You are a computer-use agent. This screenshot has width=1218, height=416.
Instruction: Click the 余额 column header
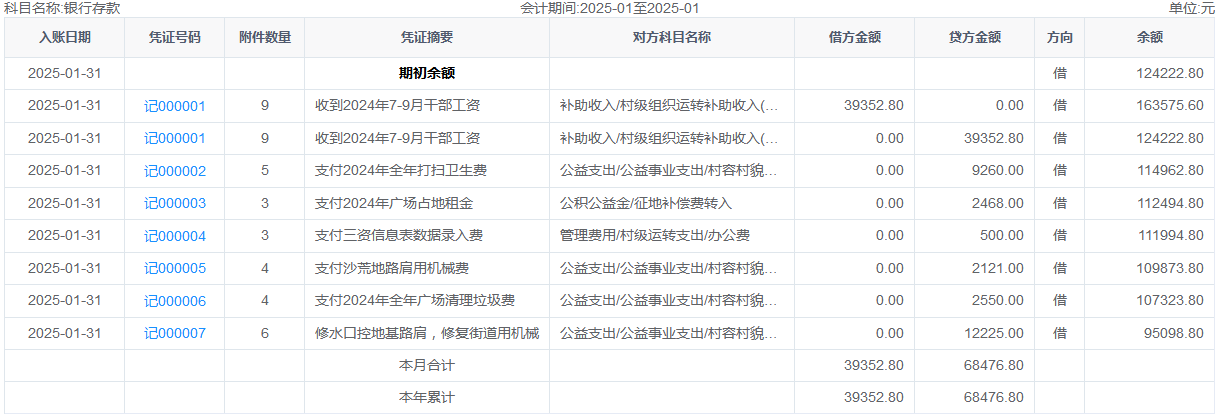pyautogui.click(x=1150, y=38)
